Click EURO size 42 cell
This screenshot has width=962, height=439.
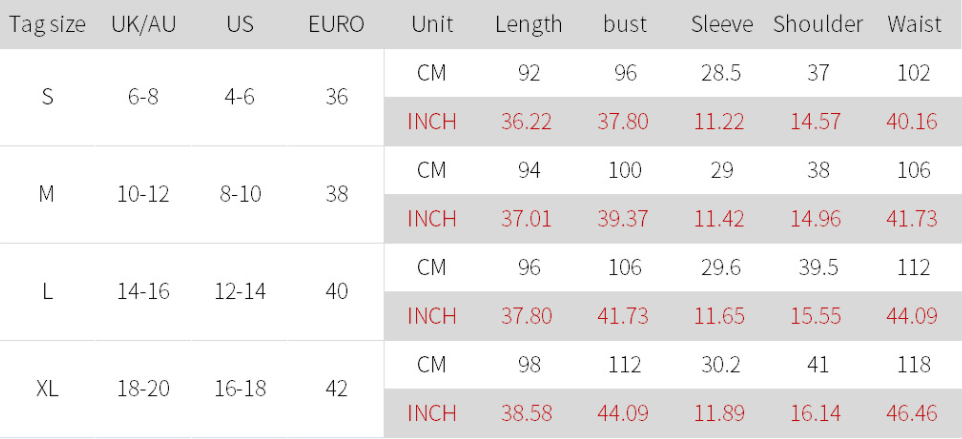337,389
